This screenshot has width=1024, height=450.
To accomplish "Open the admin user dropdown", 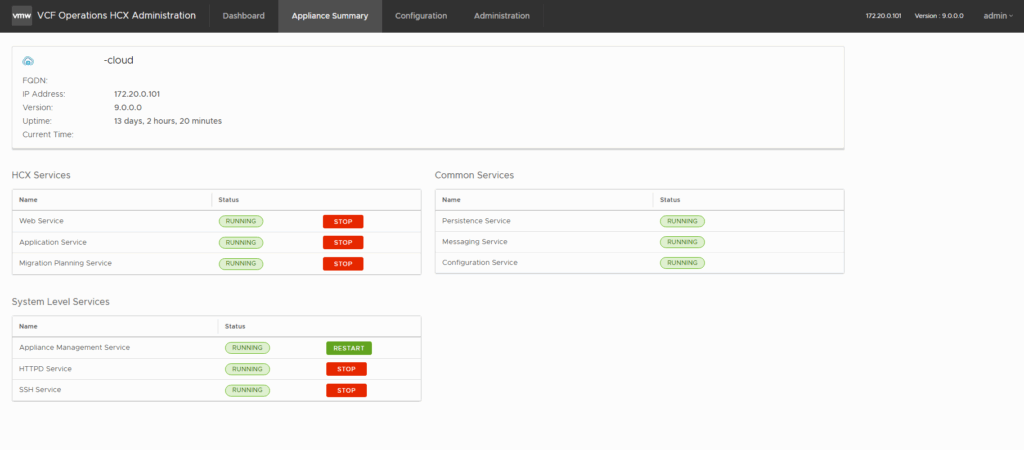I will [997, 16].
